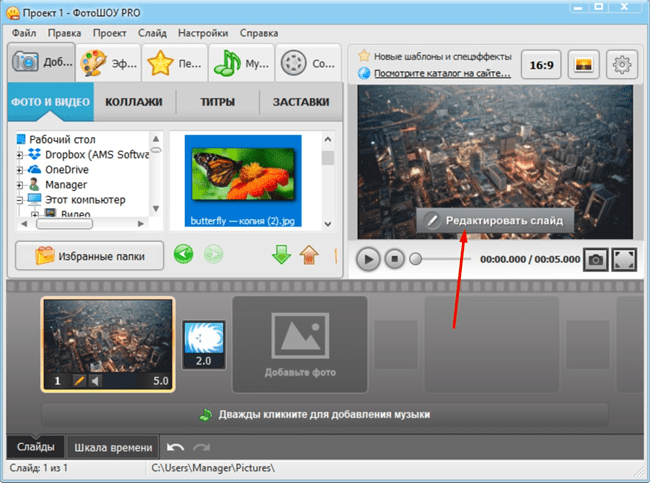Click the Редактировать слайд button
Image resolution: width=650 pixels, height=483 pixels.
pos(495,221)
